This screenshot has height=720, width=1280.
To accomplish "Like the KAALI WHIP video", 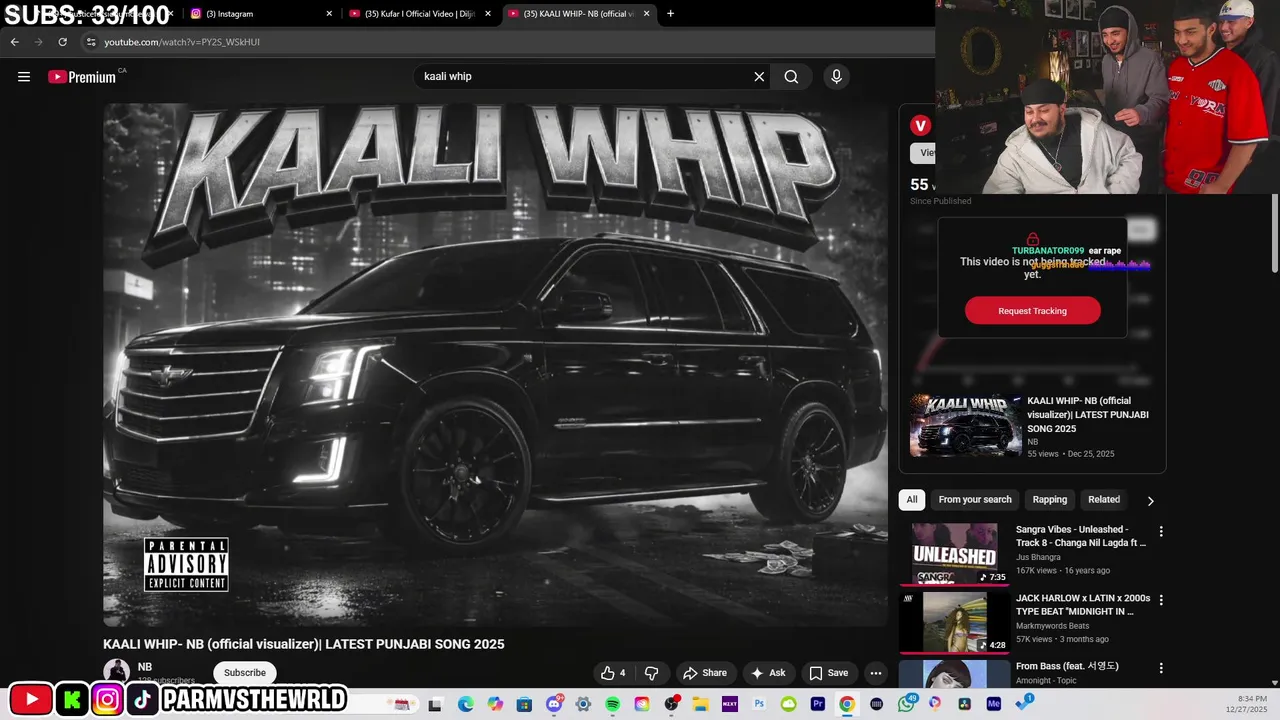I will pyautogui.click(x=613, y=673).
